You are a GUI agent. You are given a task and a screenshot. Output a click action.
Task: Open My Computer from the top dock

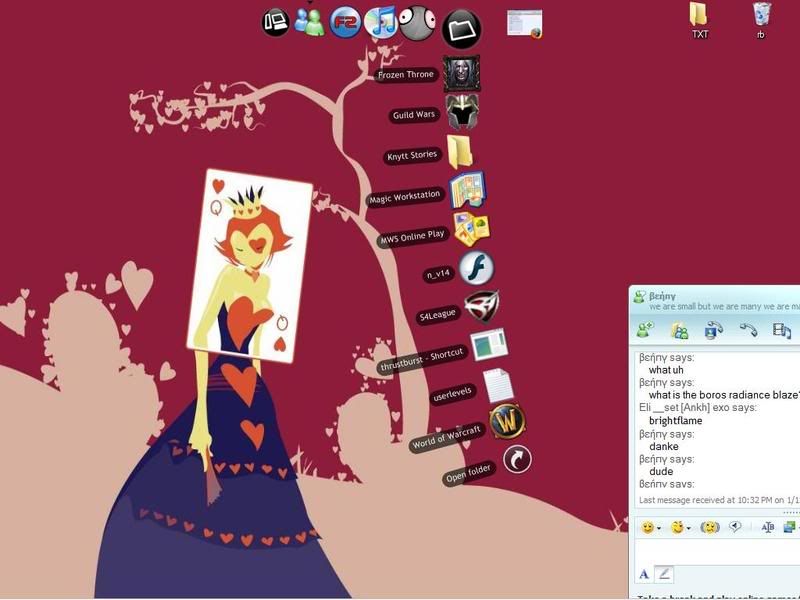[x=276, y=22]
